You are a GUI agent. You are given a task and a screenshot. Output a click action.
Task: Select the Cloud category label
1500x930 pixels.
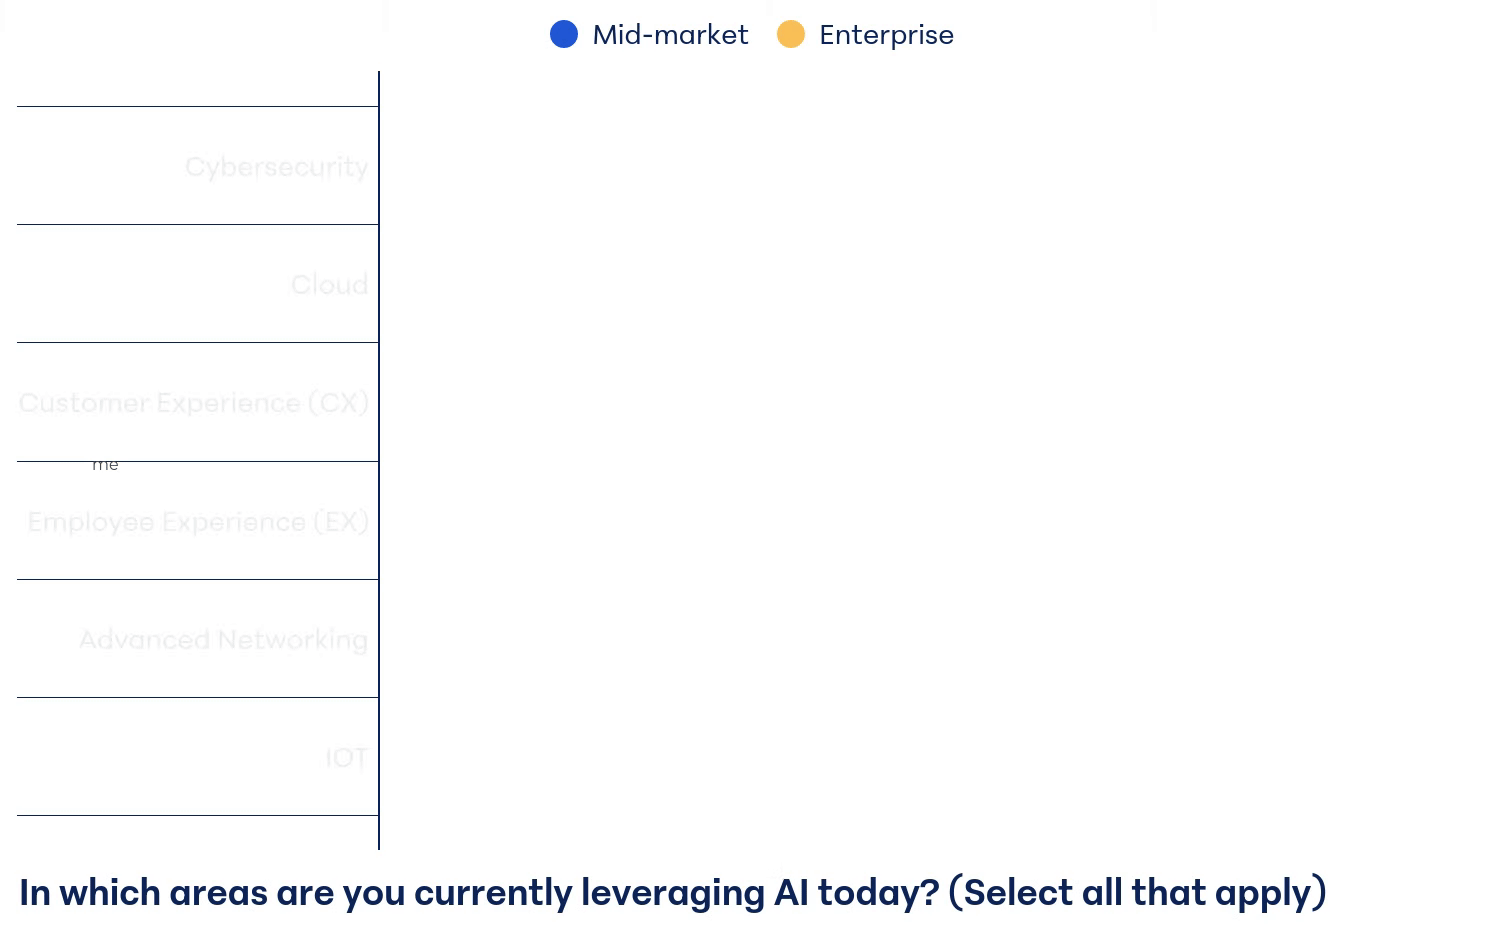329,285
